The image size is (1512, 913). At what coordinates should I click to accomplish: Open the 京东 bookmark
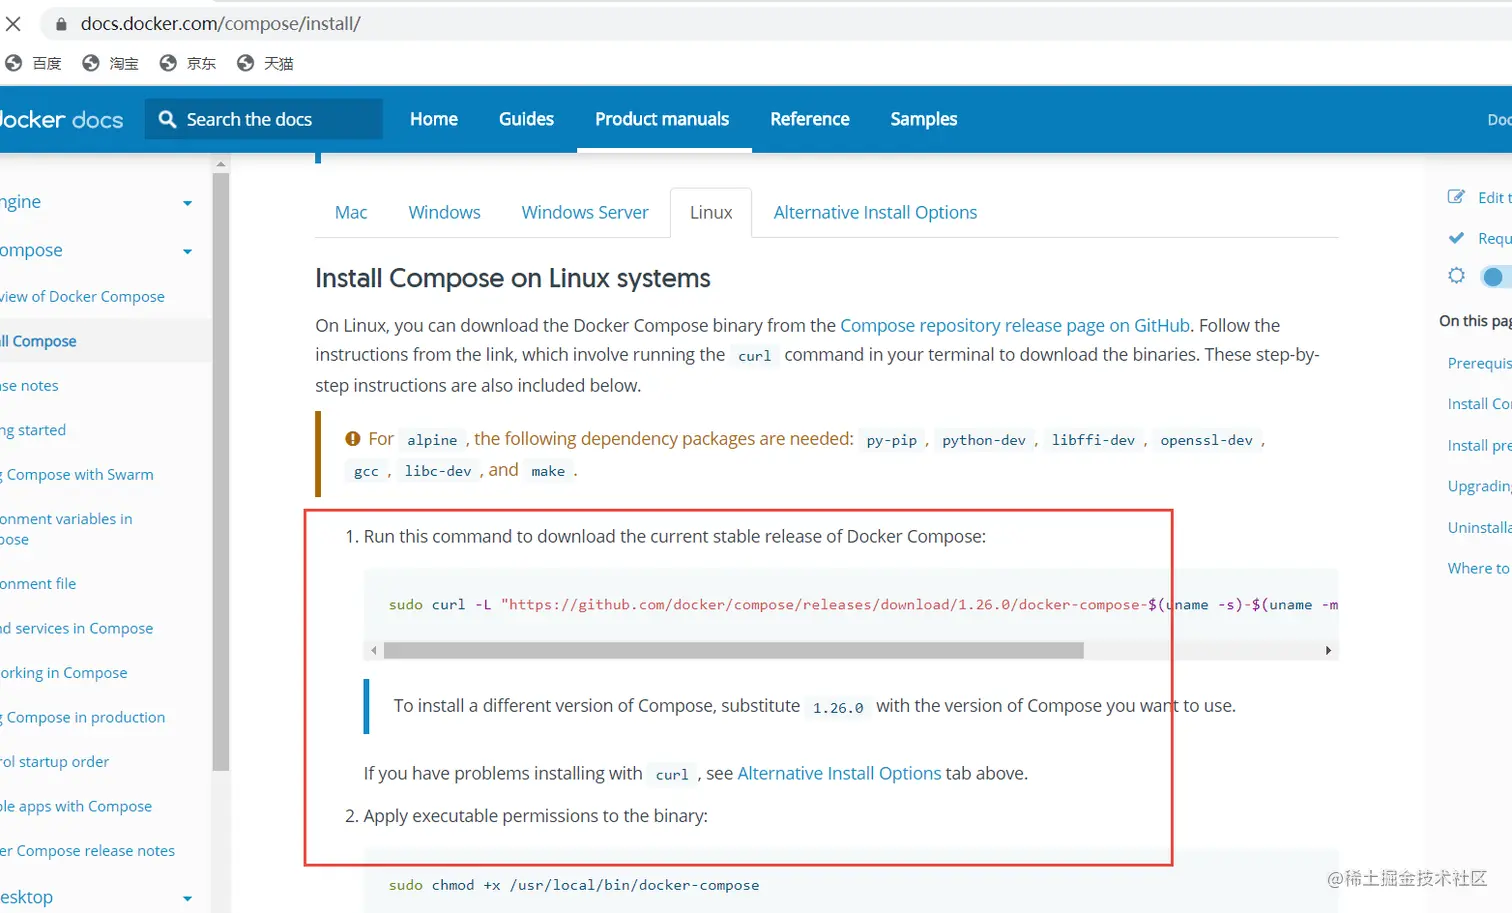[188, 63]
